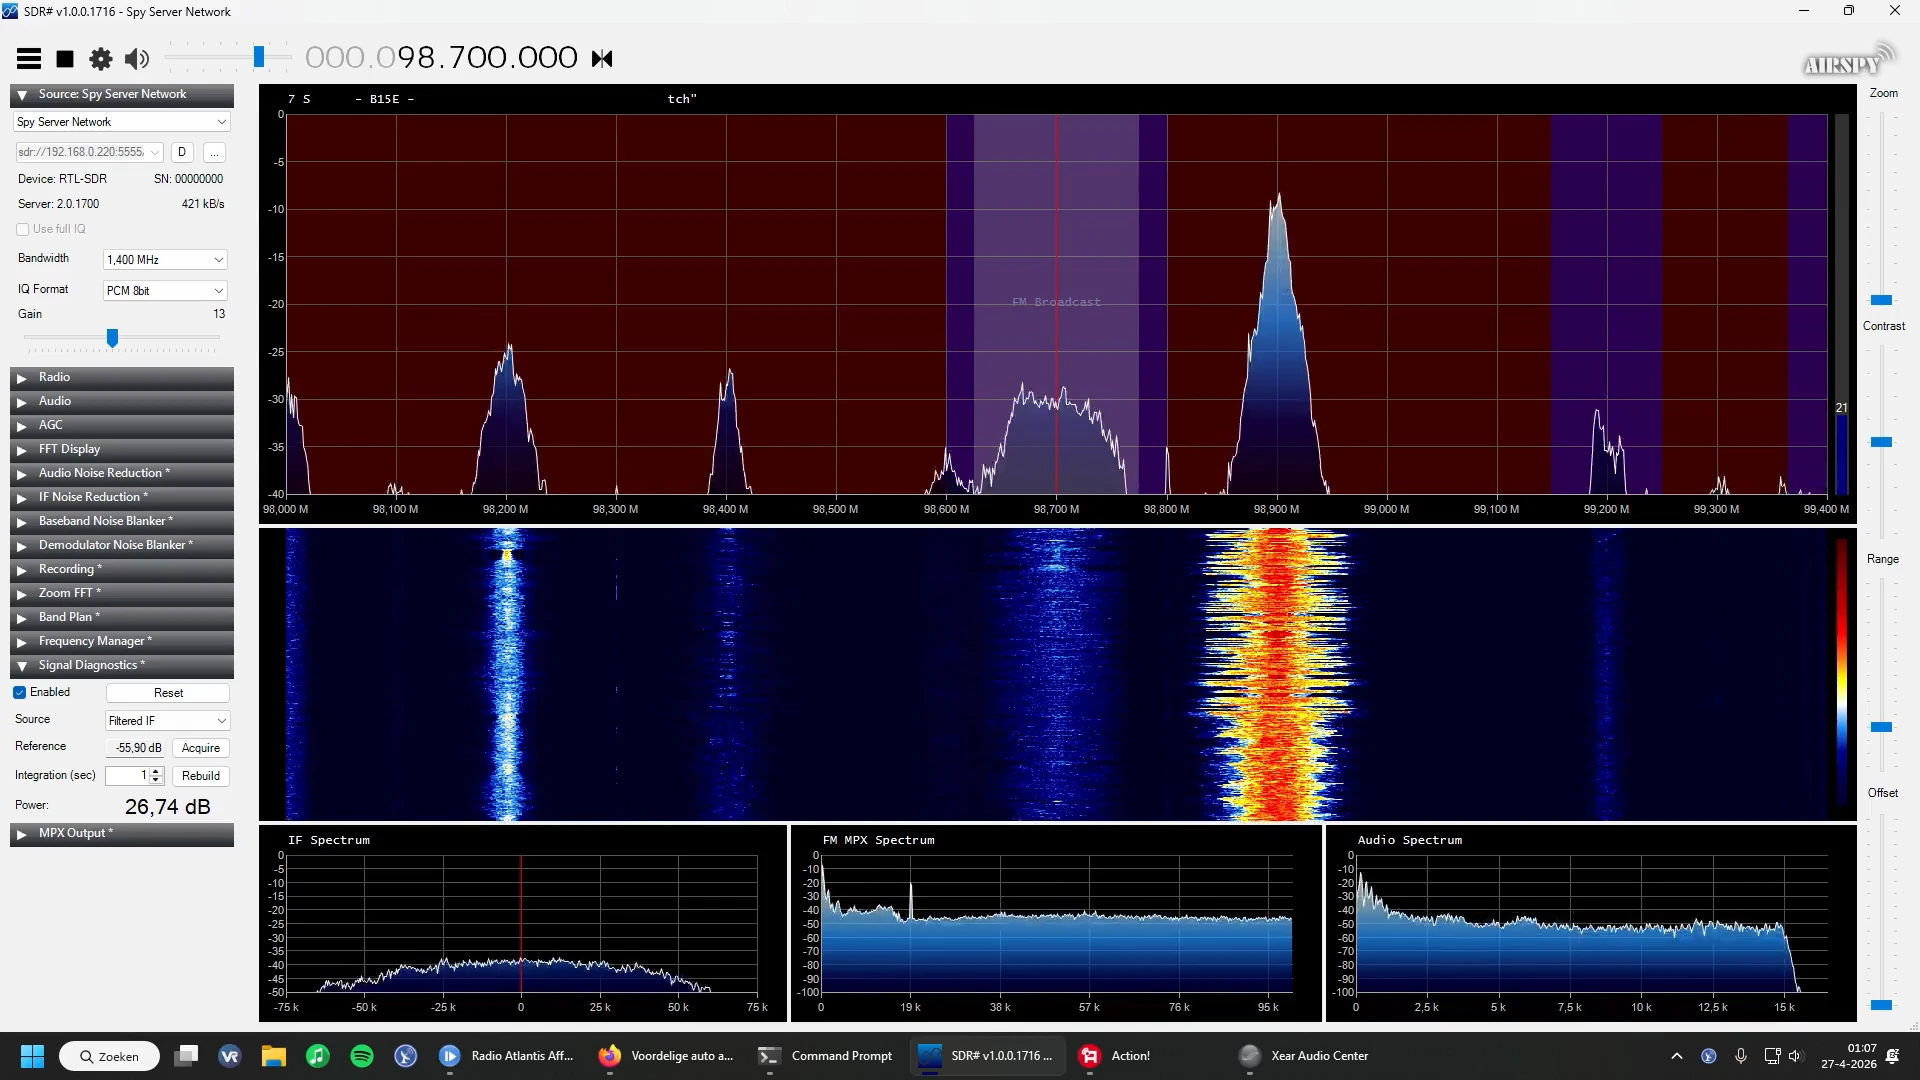The width and height of the screenshot is (1920, 1080).
Task: Adjust the Gain slider handle
Action: point(112,339)
